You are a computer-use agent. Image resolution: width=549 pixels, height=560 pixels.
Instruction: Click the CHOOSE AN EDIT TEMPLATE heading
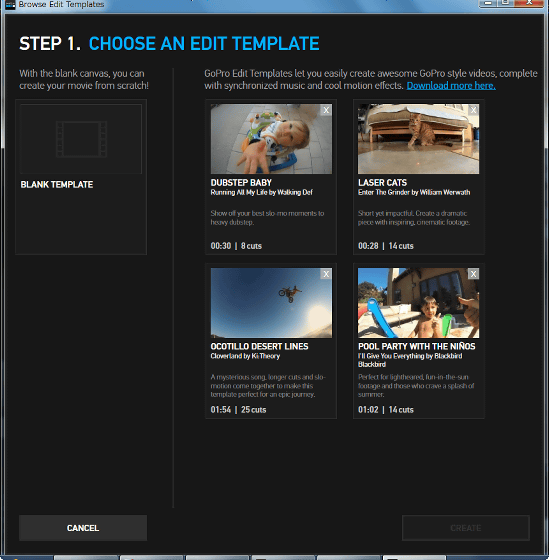[x=204, y=44]
